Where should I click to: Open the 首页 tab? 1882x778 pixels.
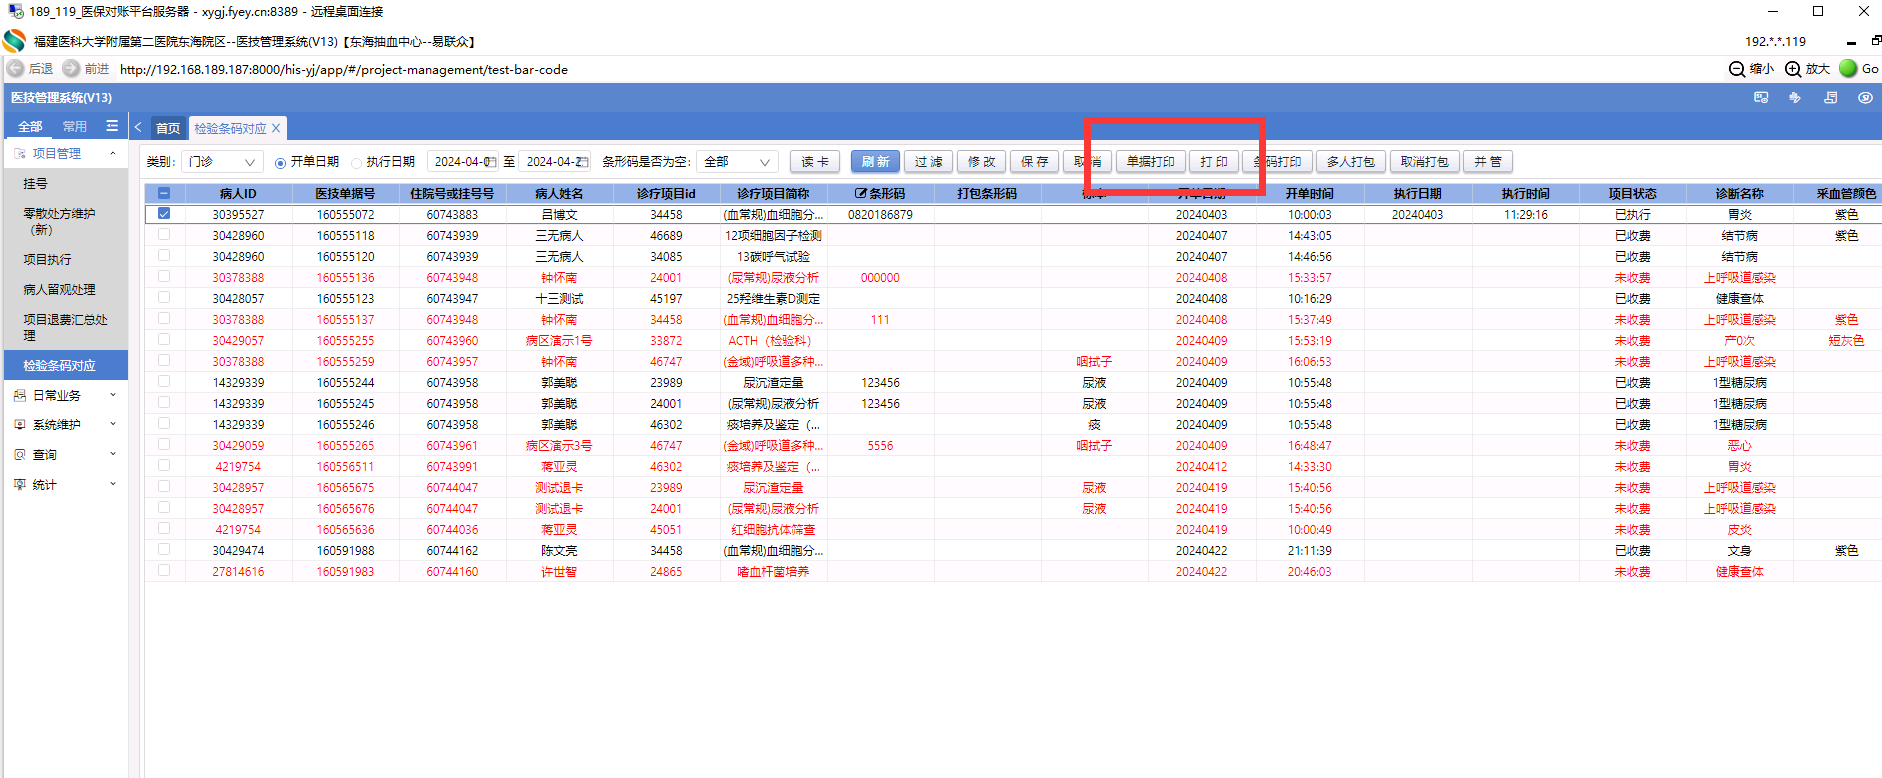pos(168,128)
